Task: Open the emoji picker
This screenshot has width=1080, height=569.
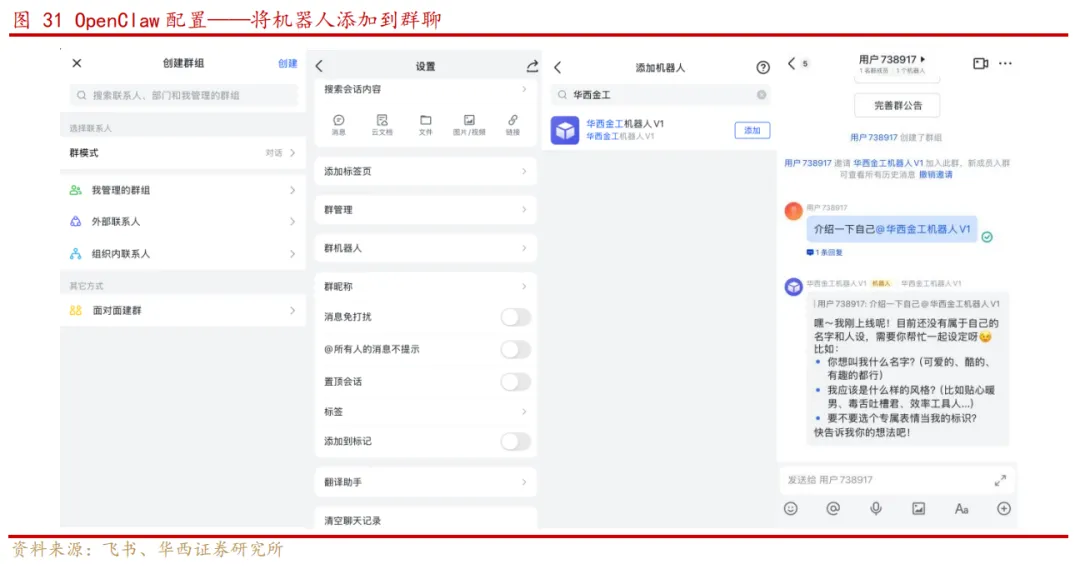Action: pos(791,508)
